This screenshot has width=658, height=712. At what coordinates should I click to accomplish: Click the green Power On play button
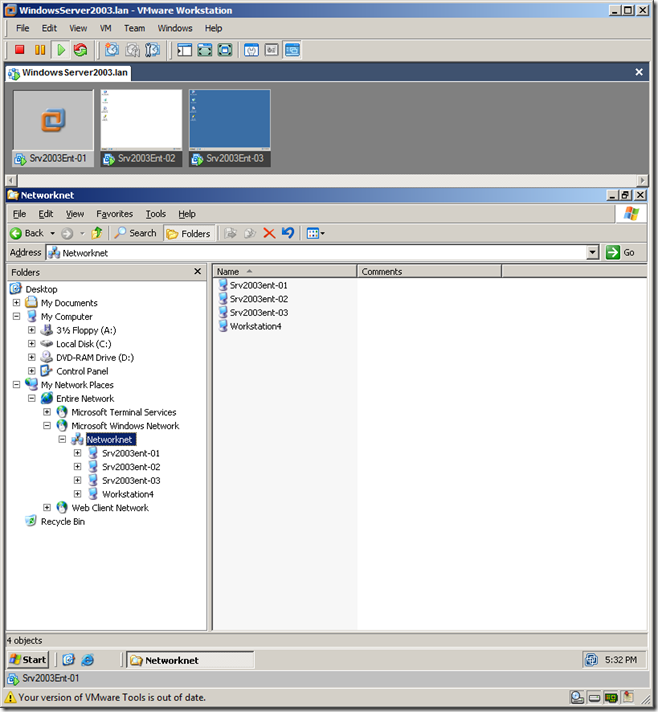61,49
